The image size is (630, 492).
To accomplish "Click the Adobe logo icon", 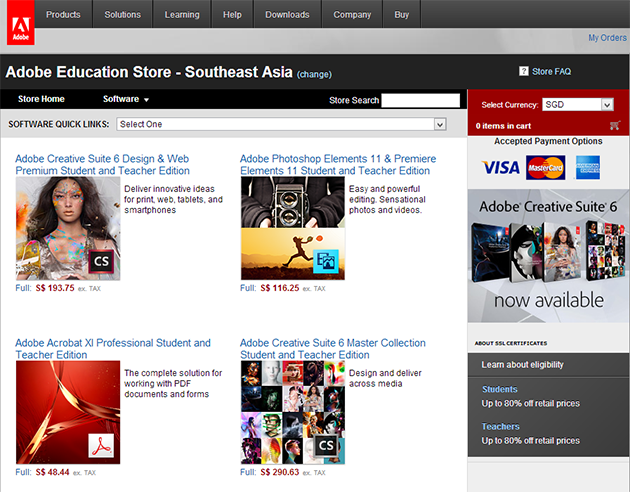I will point(20,22).
